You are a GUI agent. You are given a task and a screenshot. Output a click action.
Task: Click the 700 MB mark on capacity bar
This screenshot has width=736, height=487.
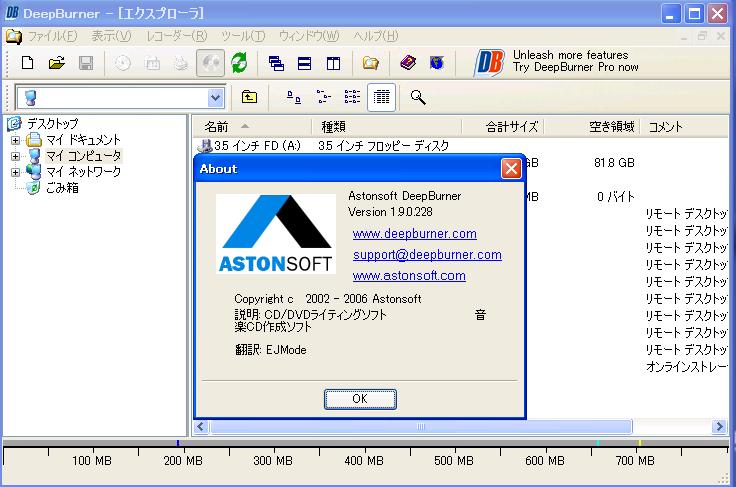[635, 461]
